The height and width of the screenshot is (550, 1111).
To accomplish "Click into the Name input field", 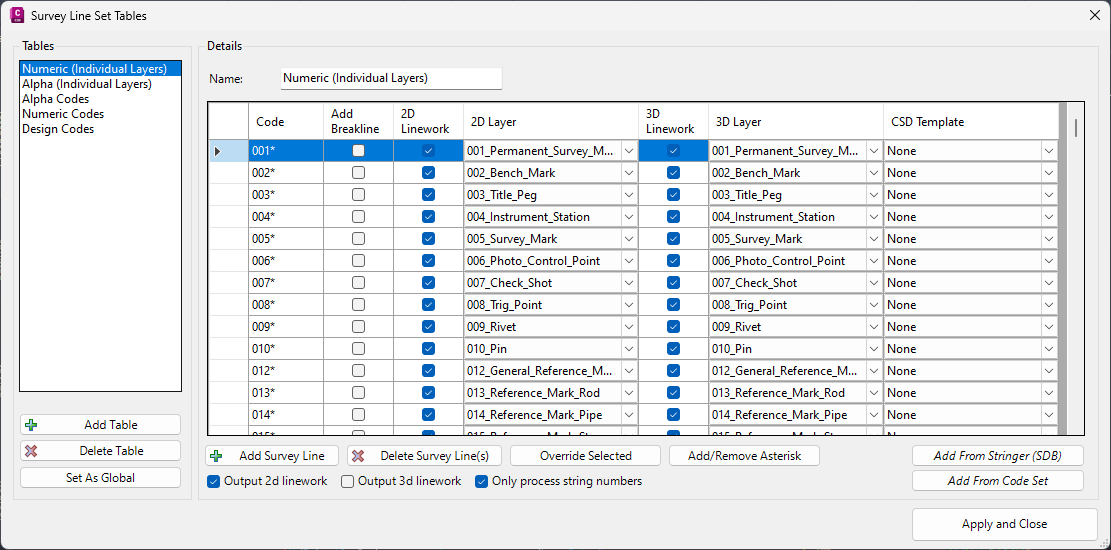I will (x=391, y=79).
